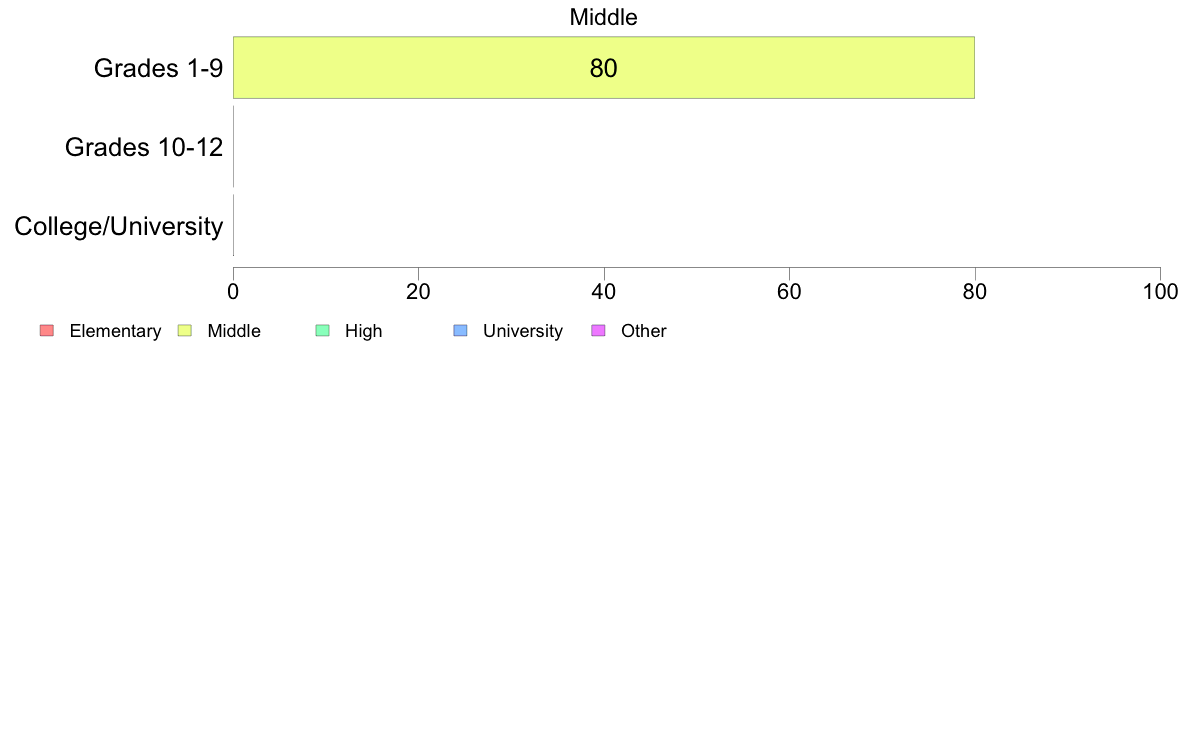The height and width of the screenshot is (736, 1188).
Task: Click the Middle yellow legend swatch
Action: coord(185,330)
